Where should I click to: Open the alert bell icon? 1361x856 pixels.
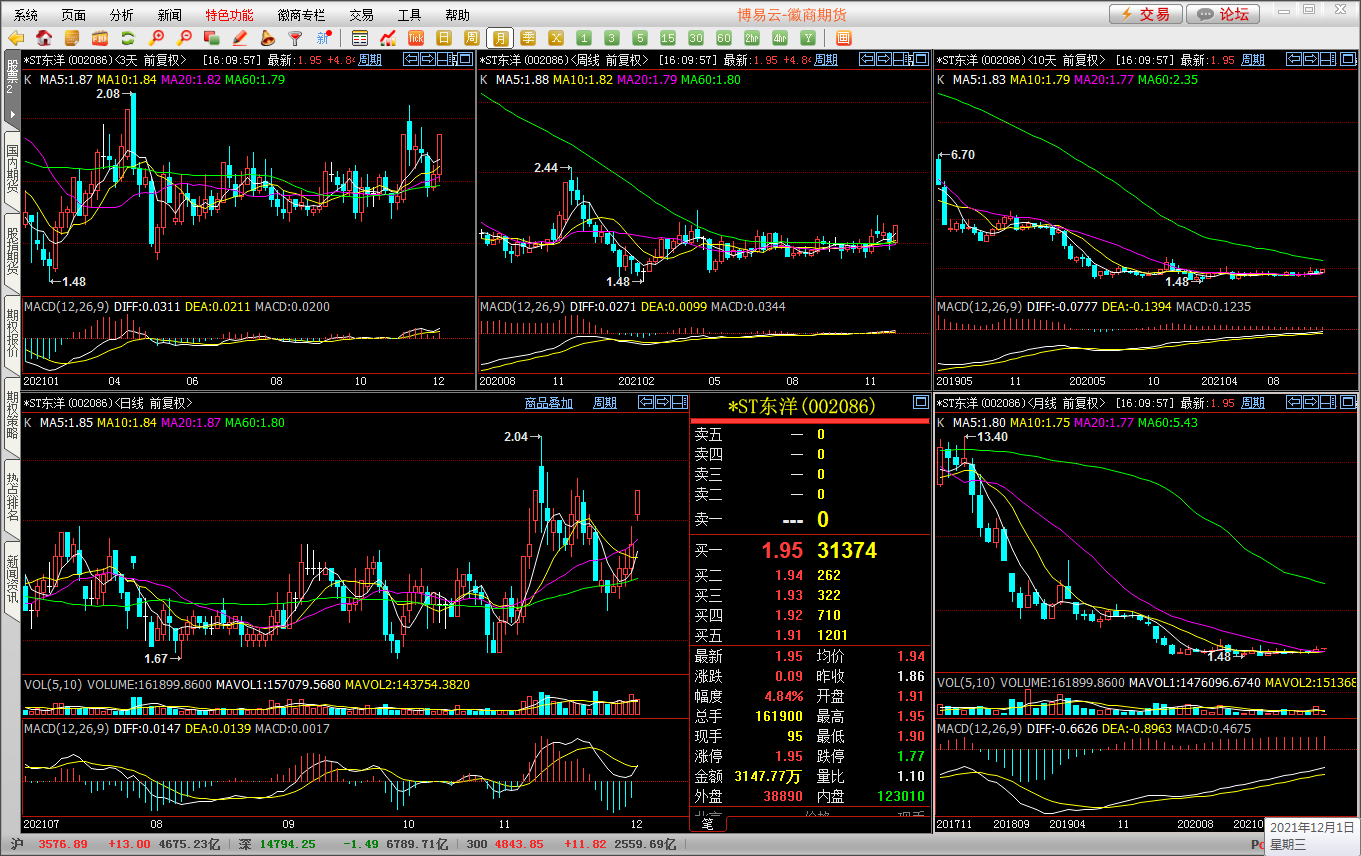point(268,38)
